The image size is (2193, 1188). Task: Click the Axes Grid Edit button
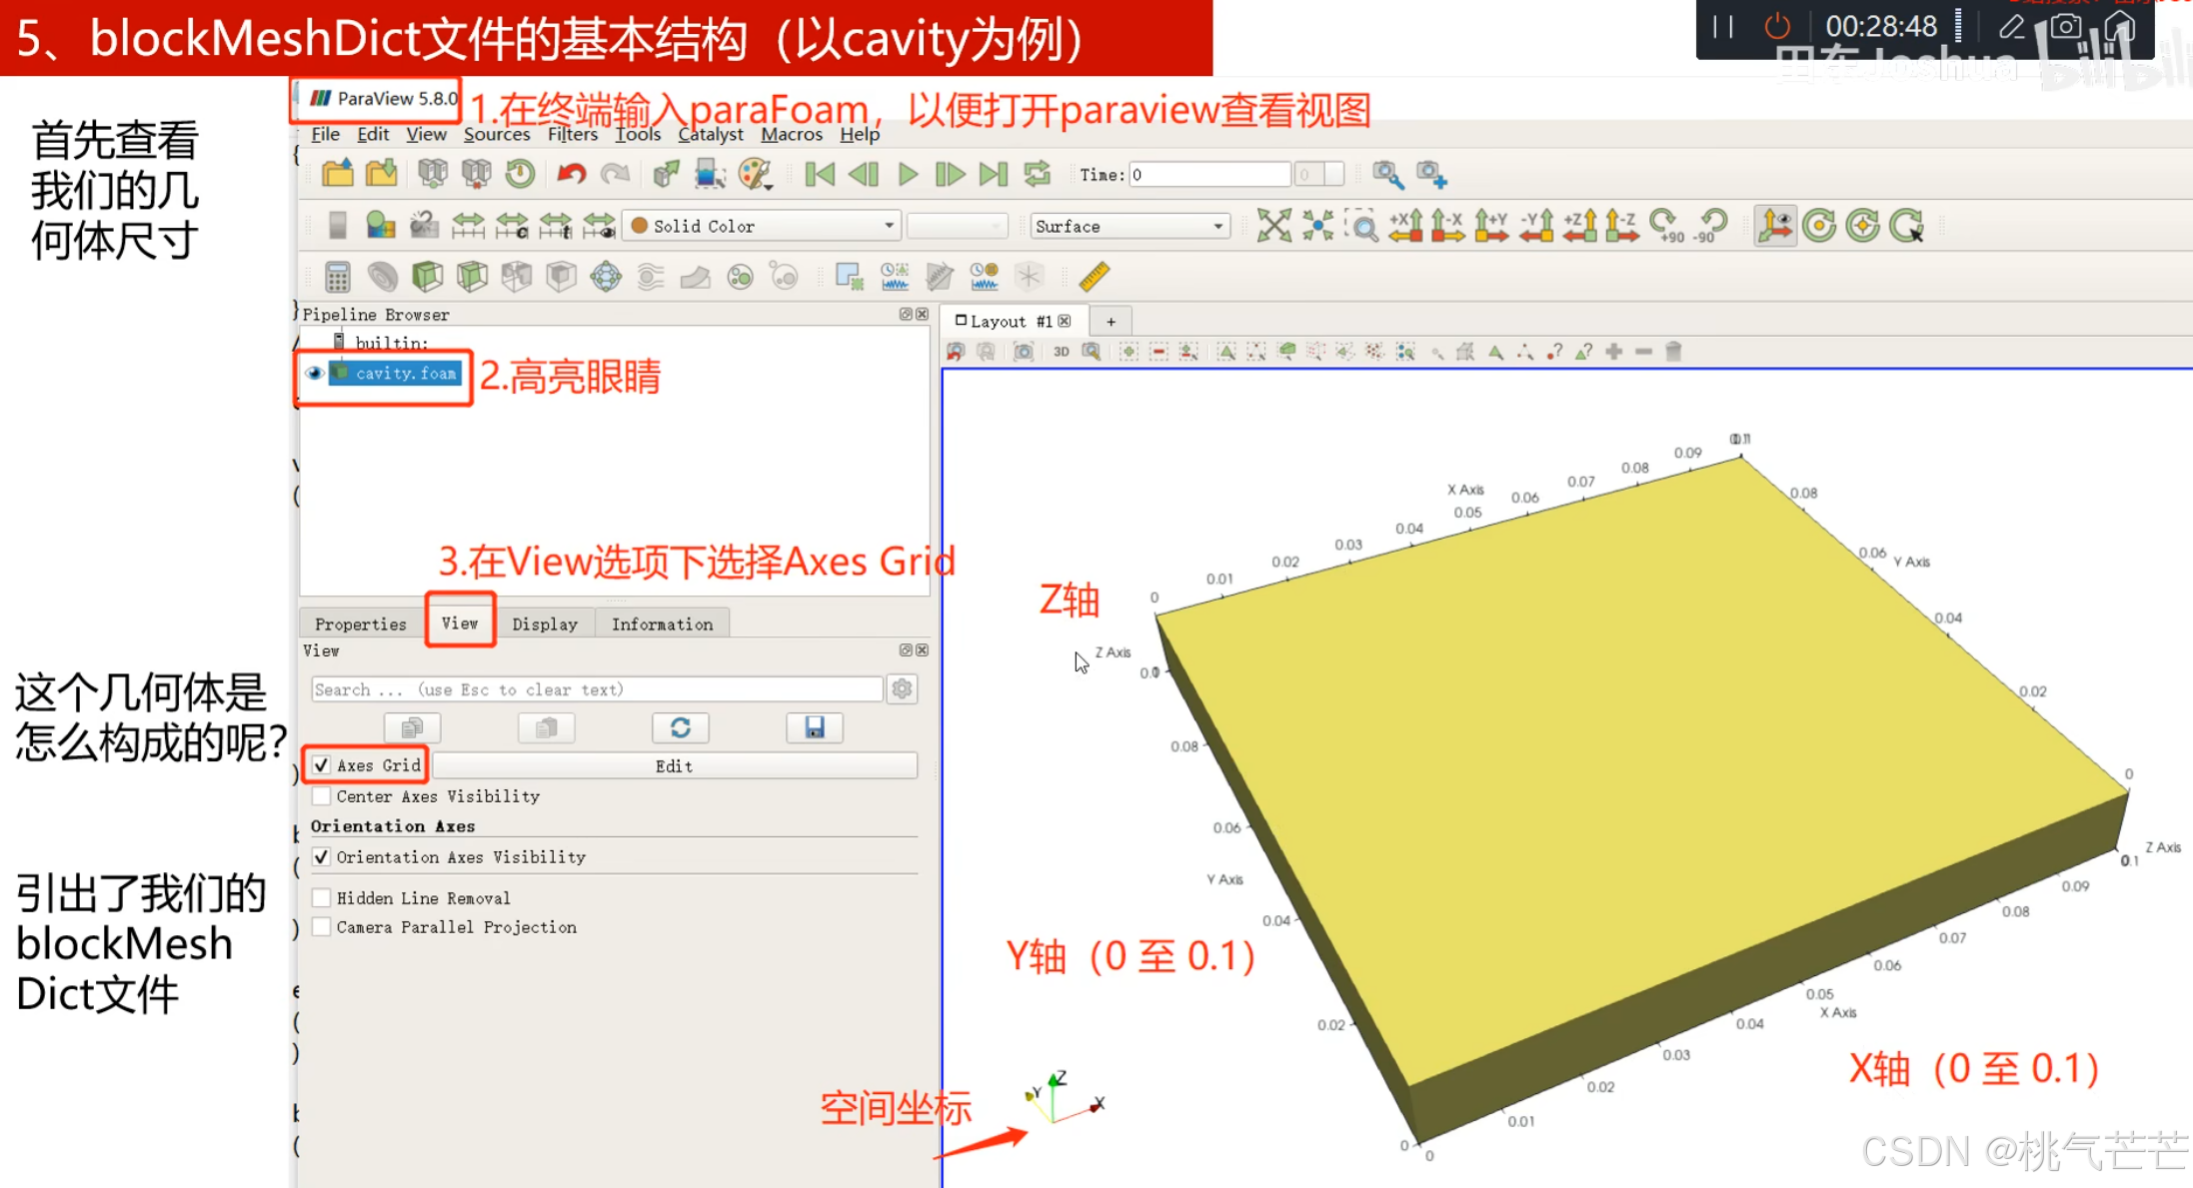[673, 766]
